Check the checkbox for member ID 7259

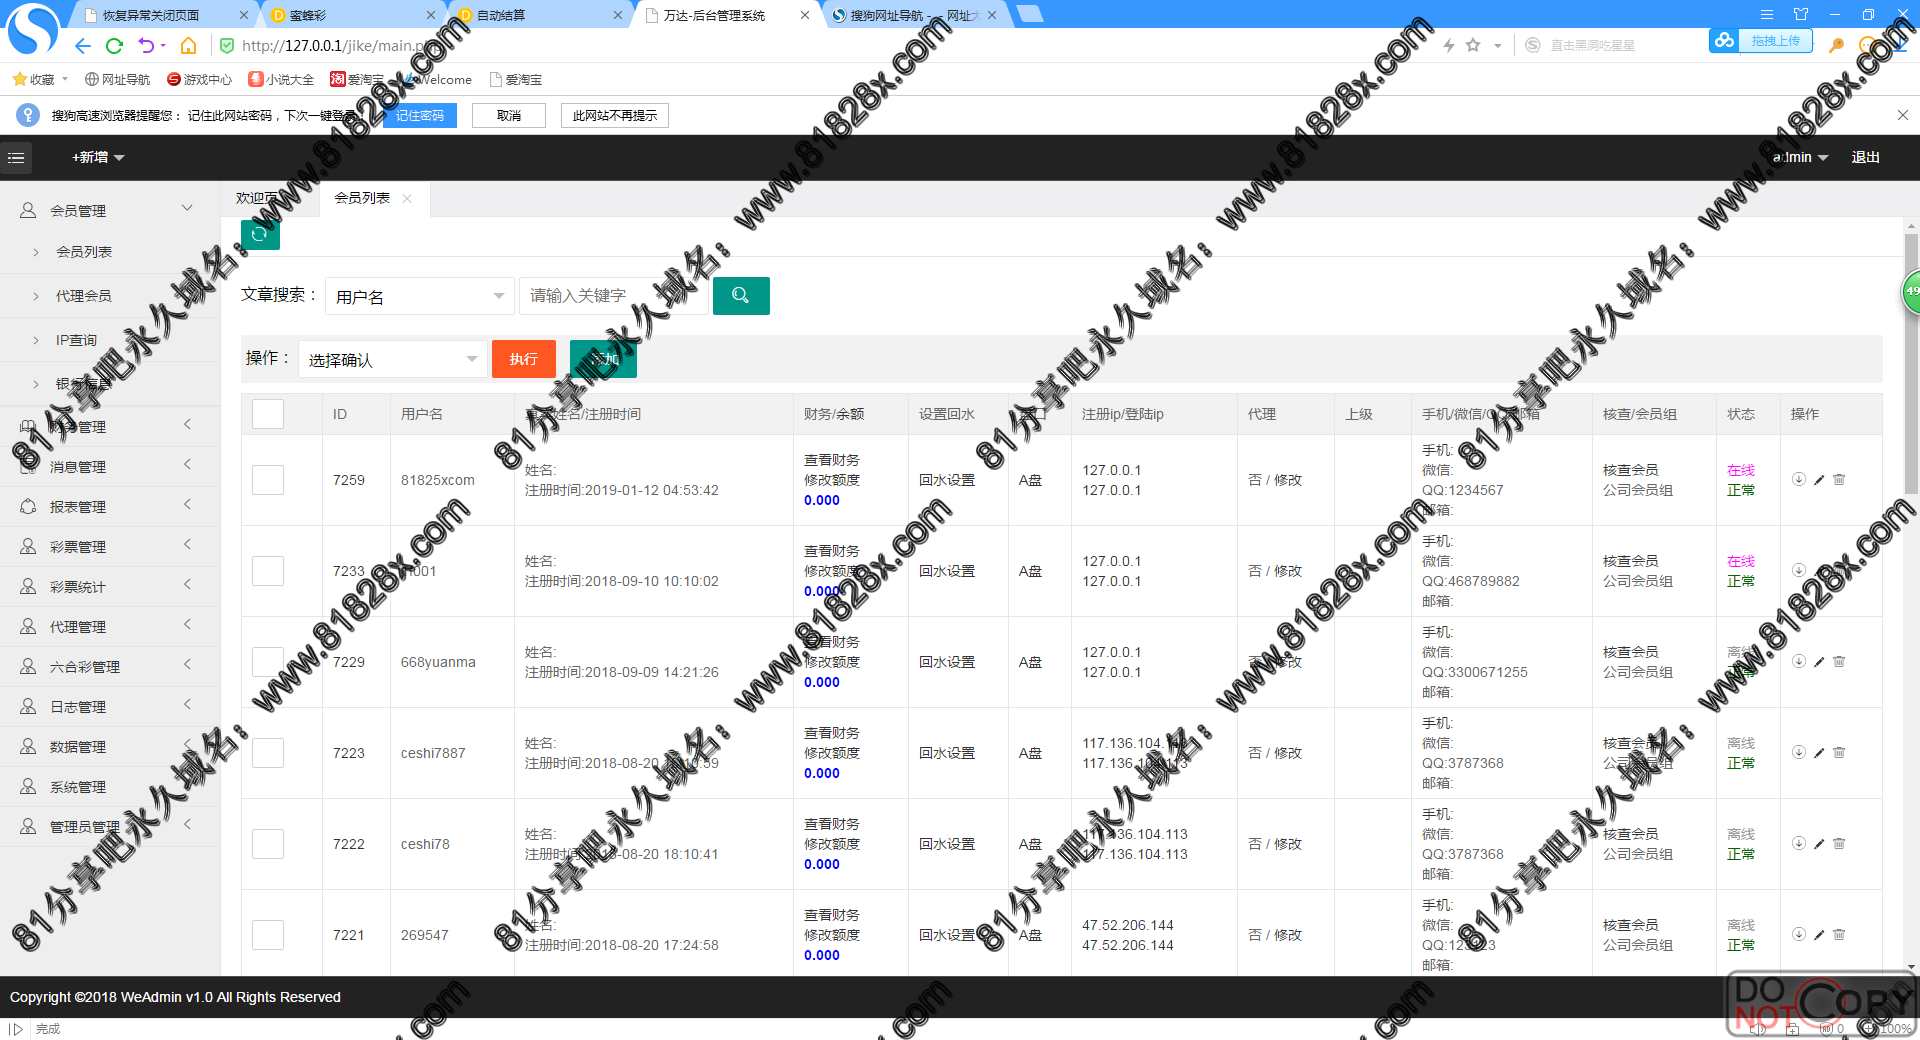tap(268, 480)
